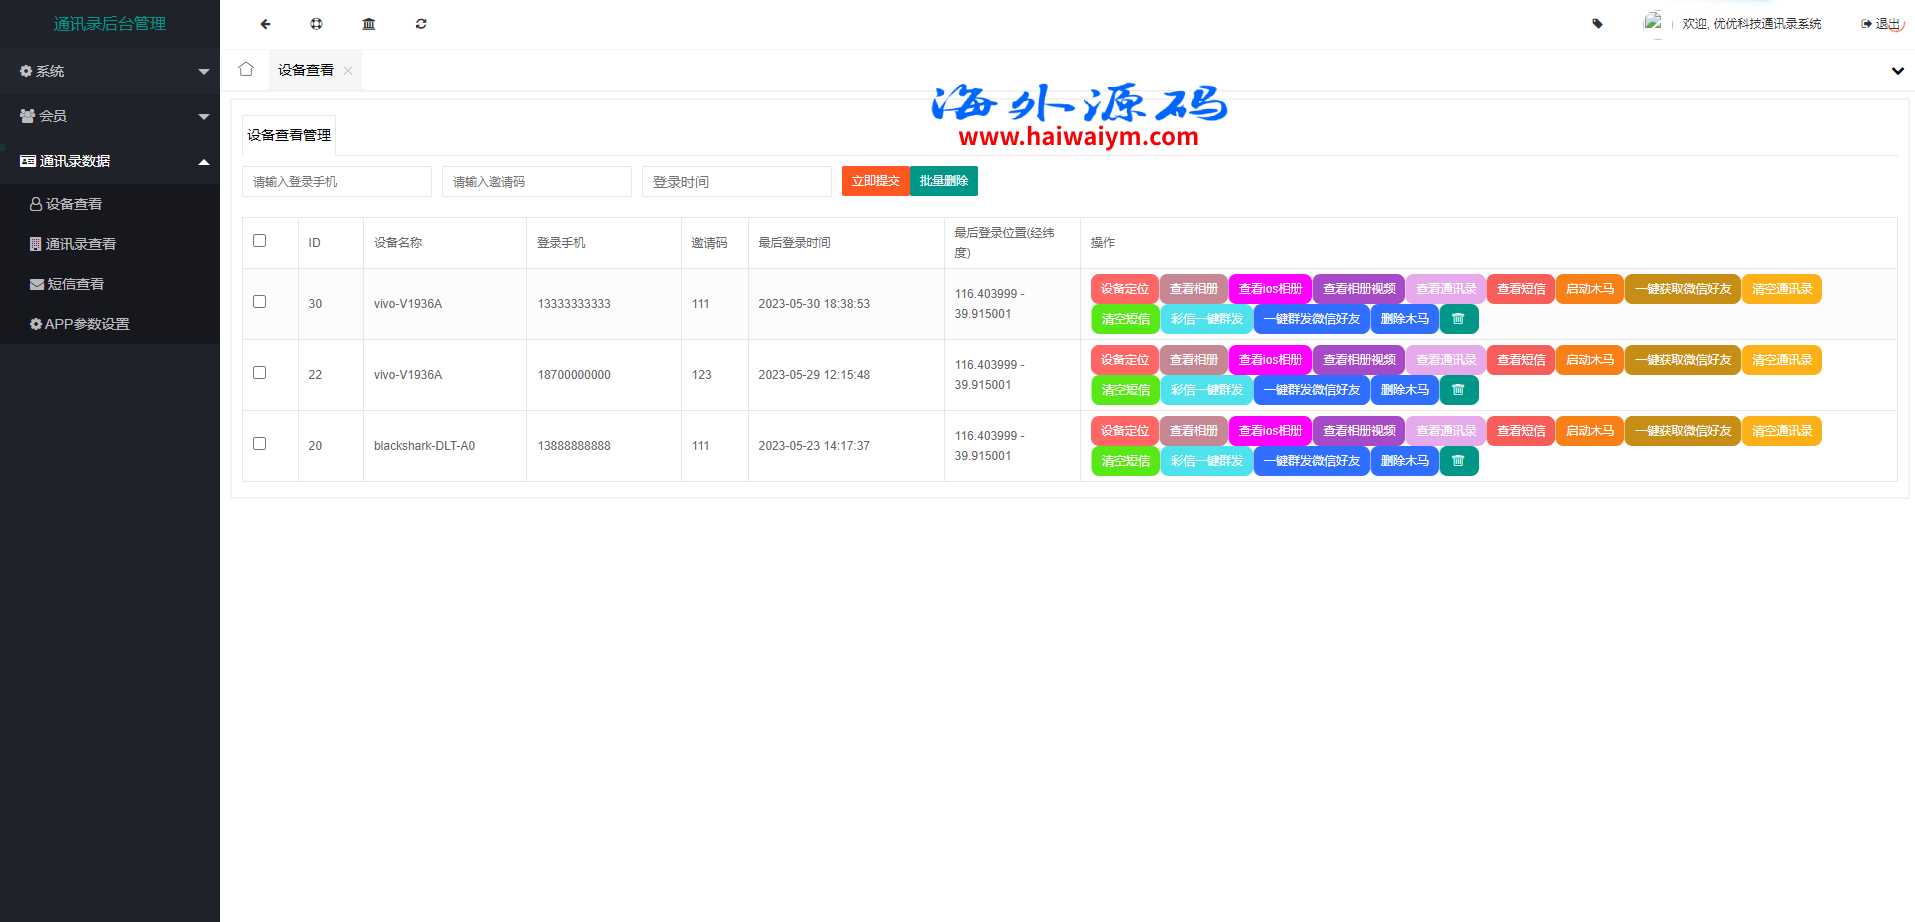The height and width of the screenshot is (922, 1915).
Task: Click the fullscreen crosshair icon in toolbar
Action: click(x=316, y=24)
